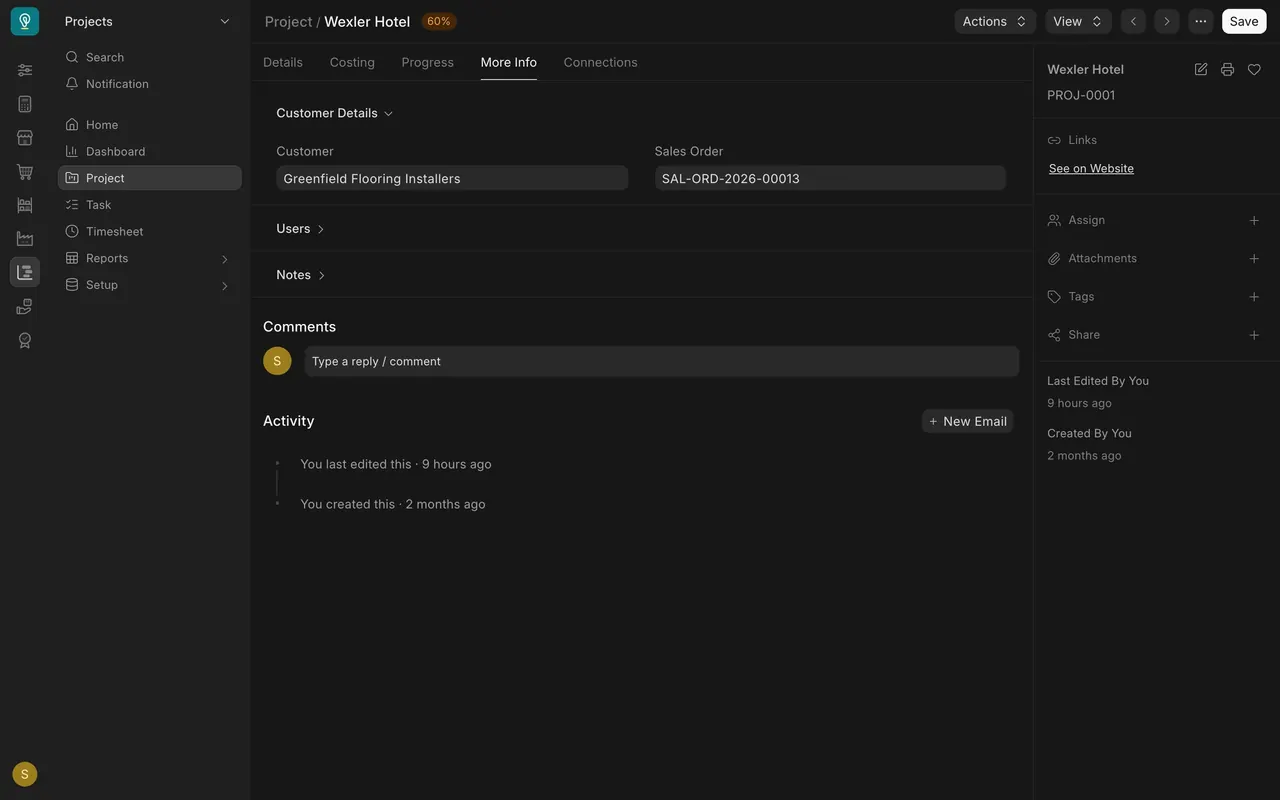Open the storefront selling module icon
The height and width of the screenshot is (800, 1280).
pyautogui.click(x=25, y=138)
